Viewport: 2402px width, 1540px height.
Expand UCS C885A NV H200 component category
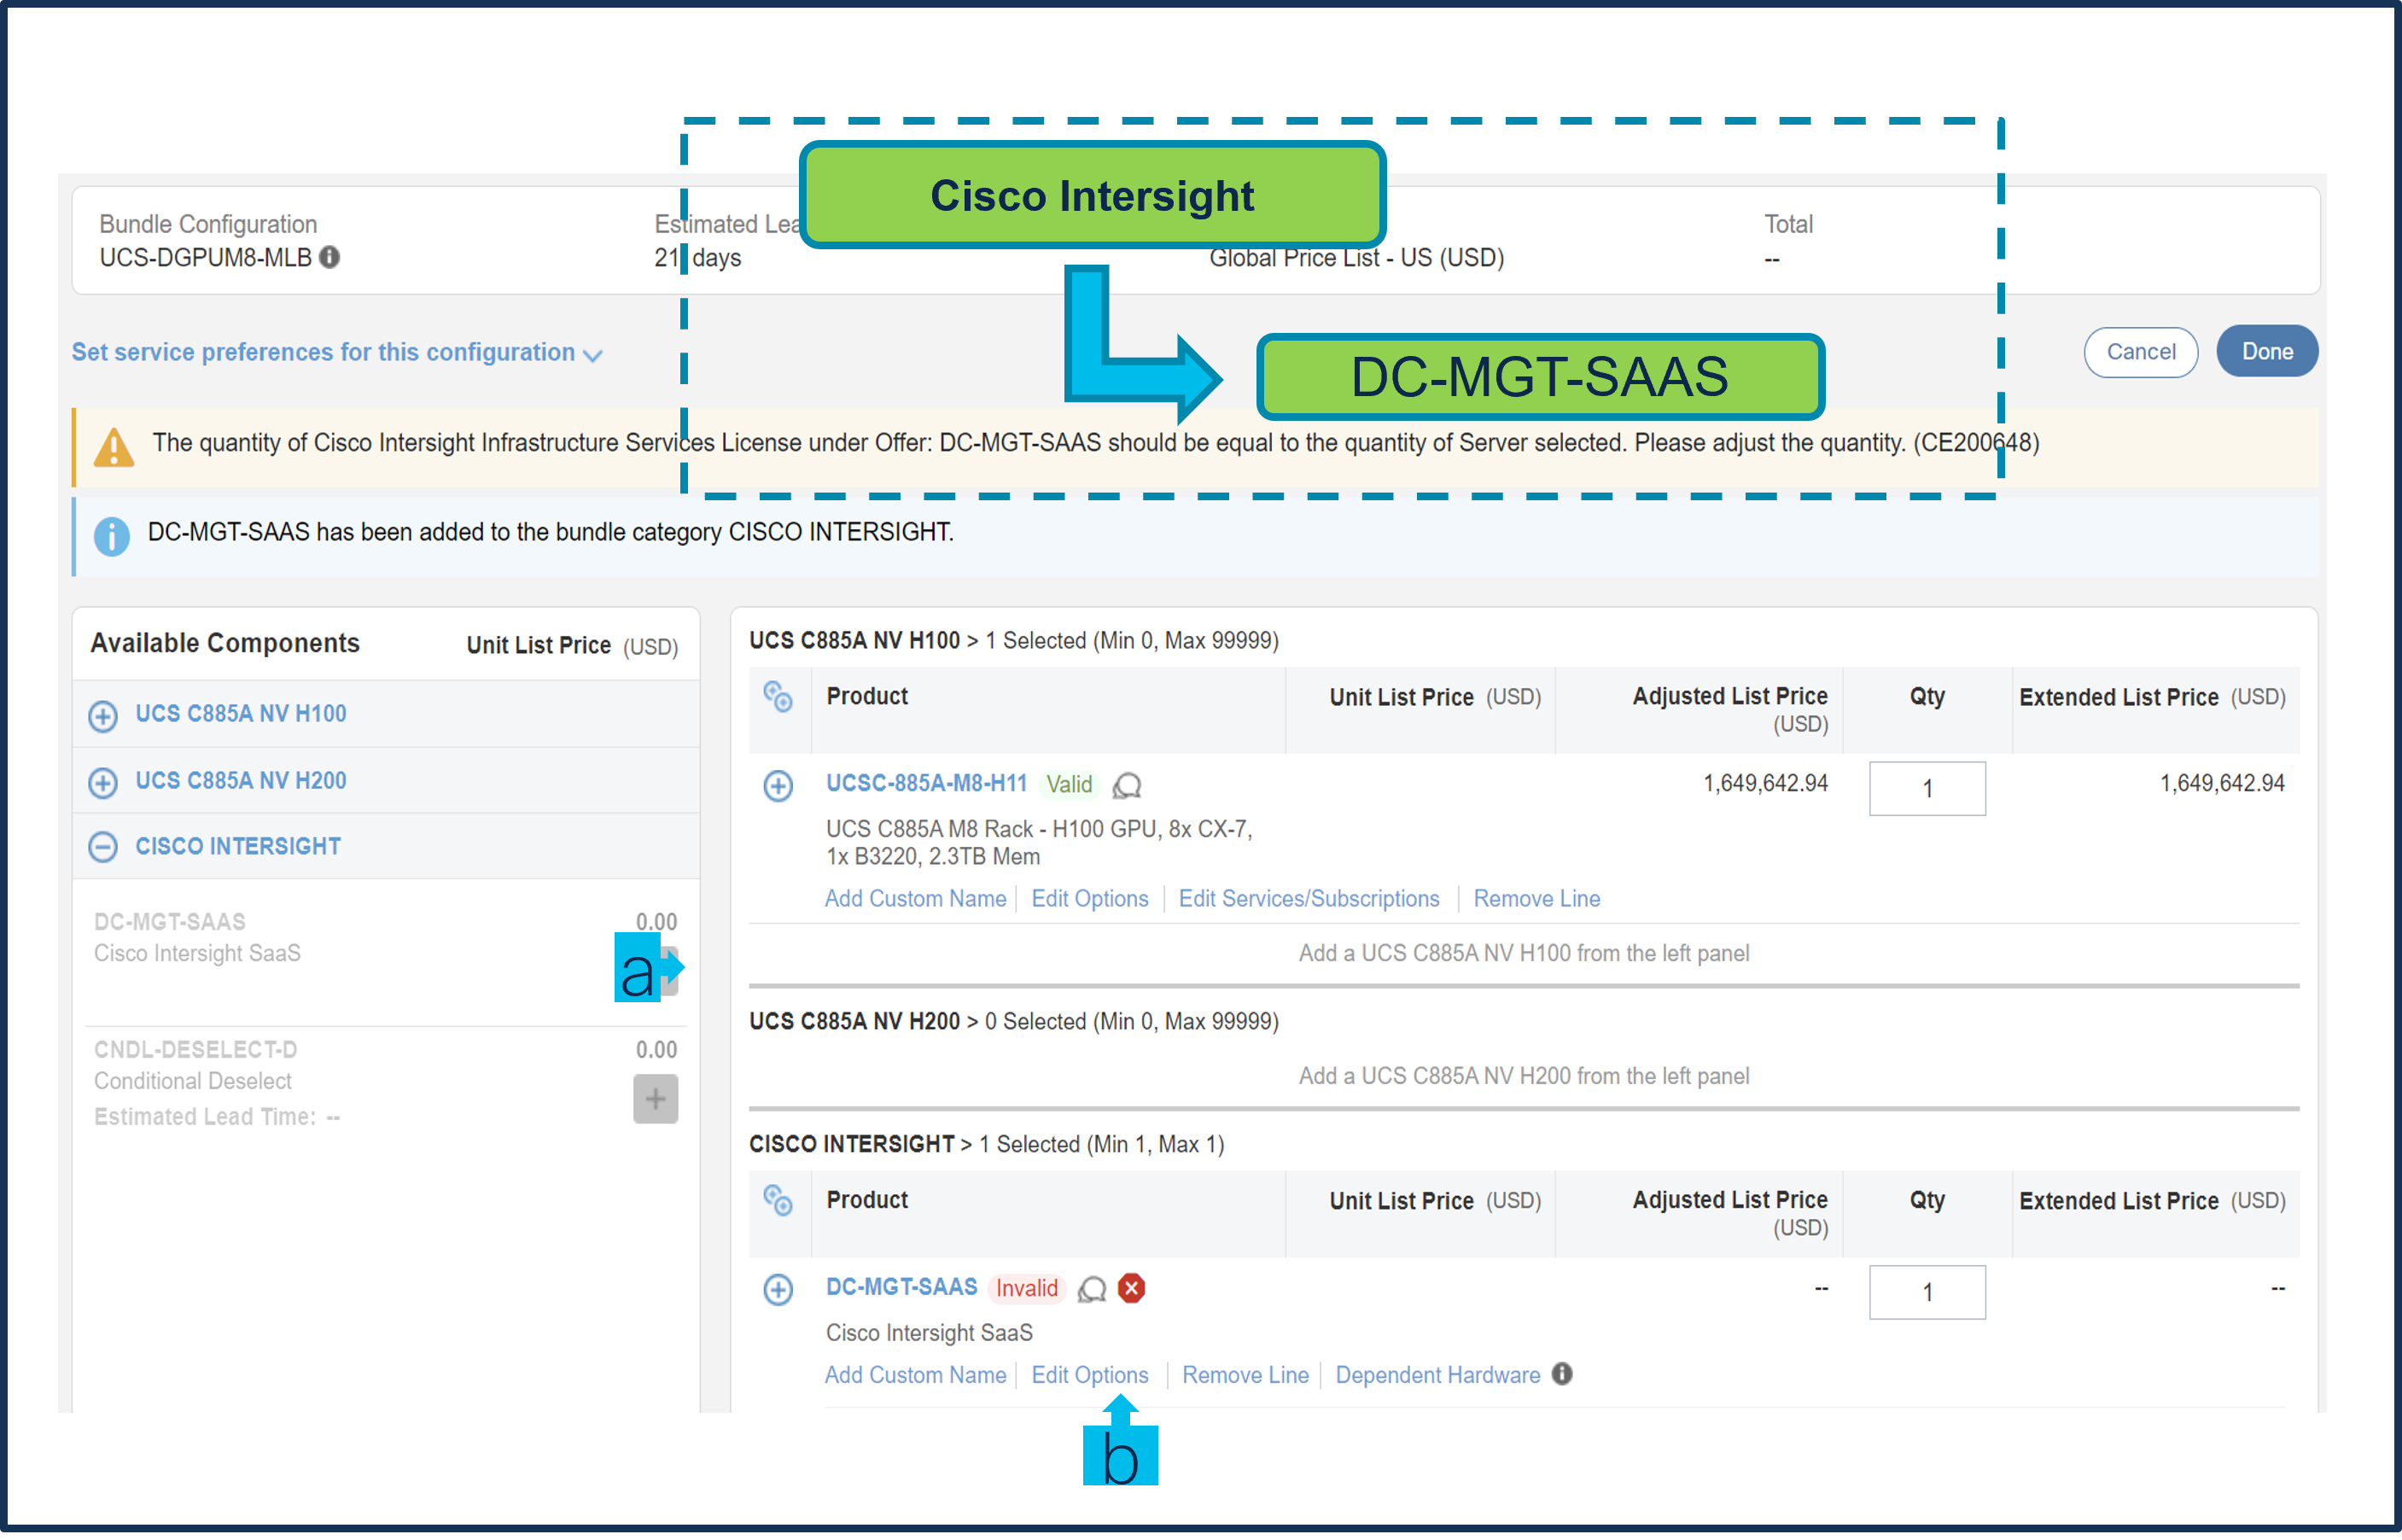pyautogui.click(x=103, y=782)
